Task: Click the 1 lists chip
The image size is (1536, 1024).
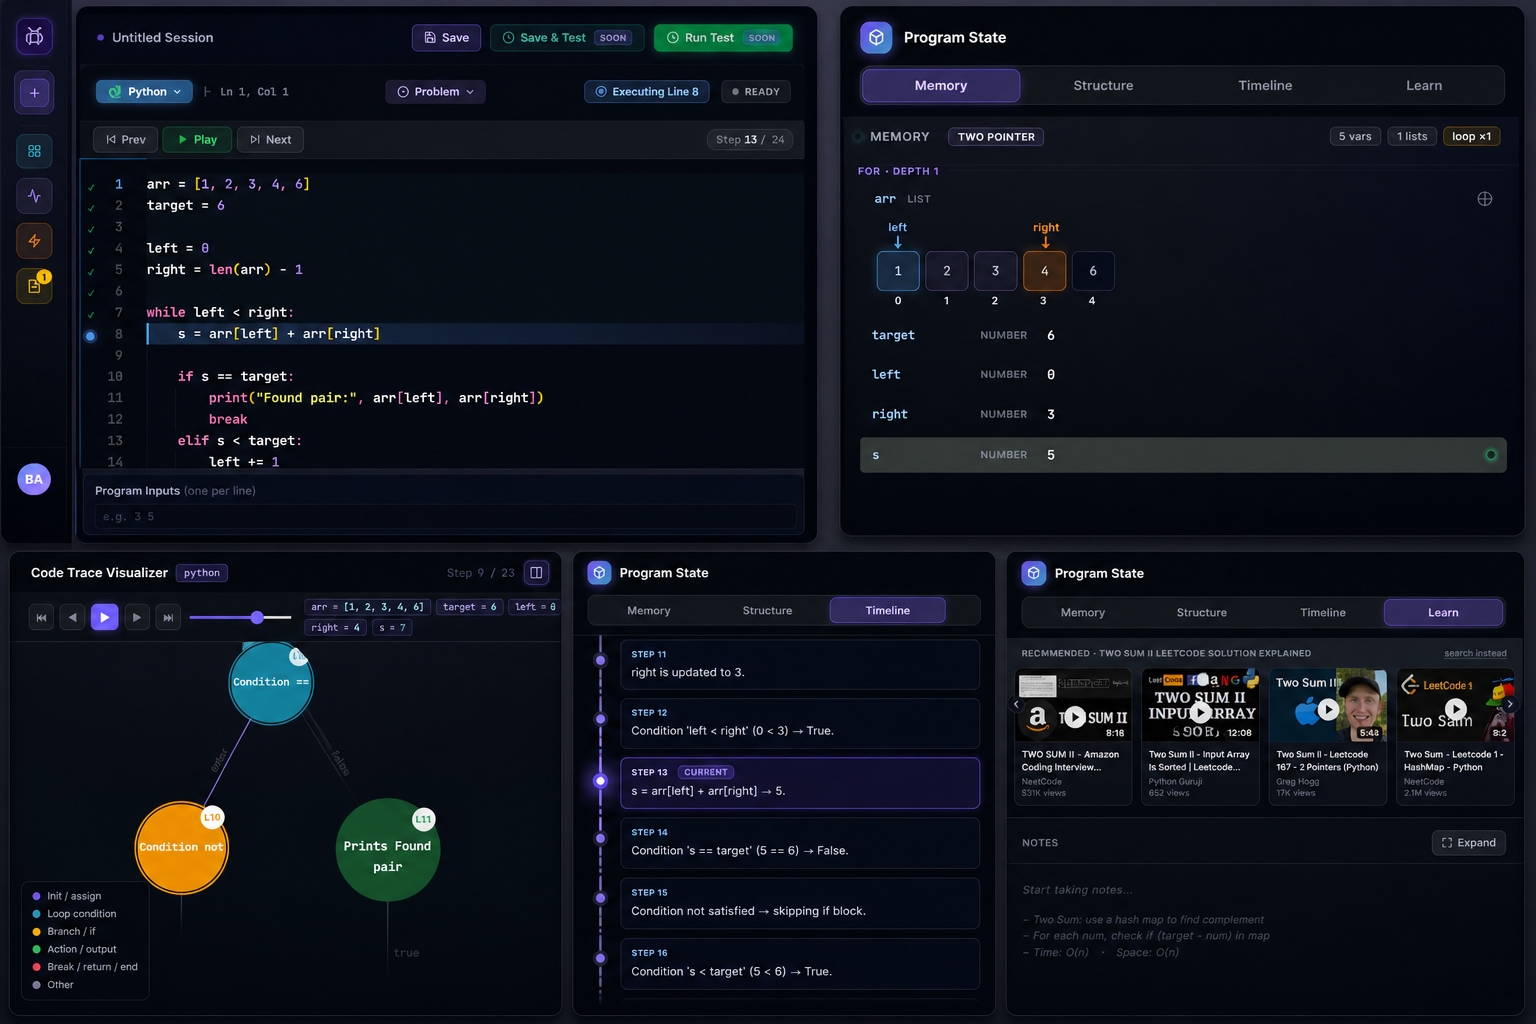Action: 1412,137
